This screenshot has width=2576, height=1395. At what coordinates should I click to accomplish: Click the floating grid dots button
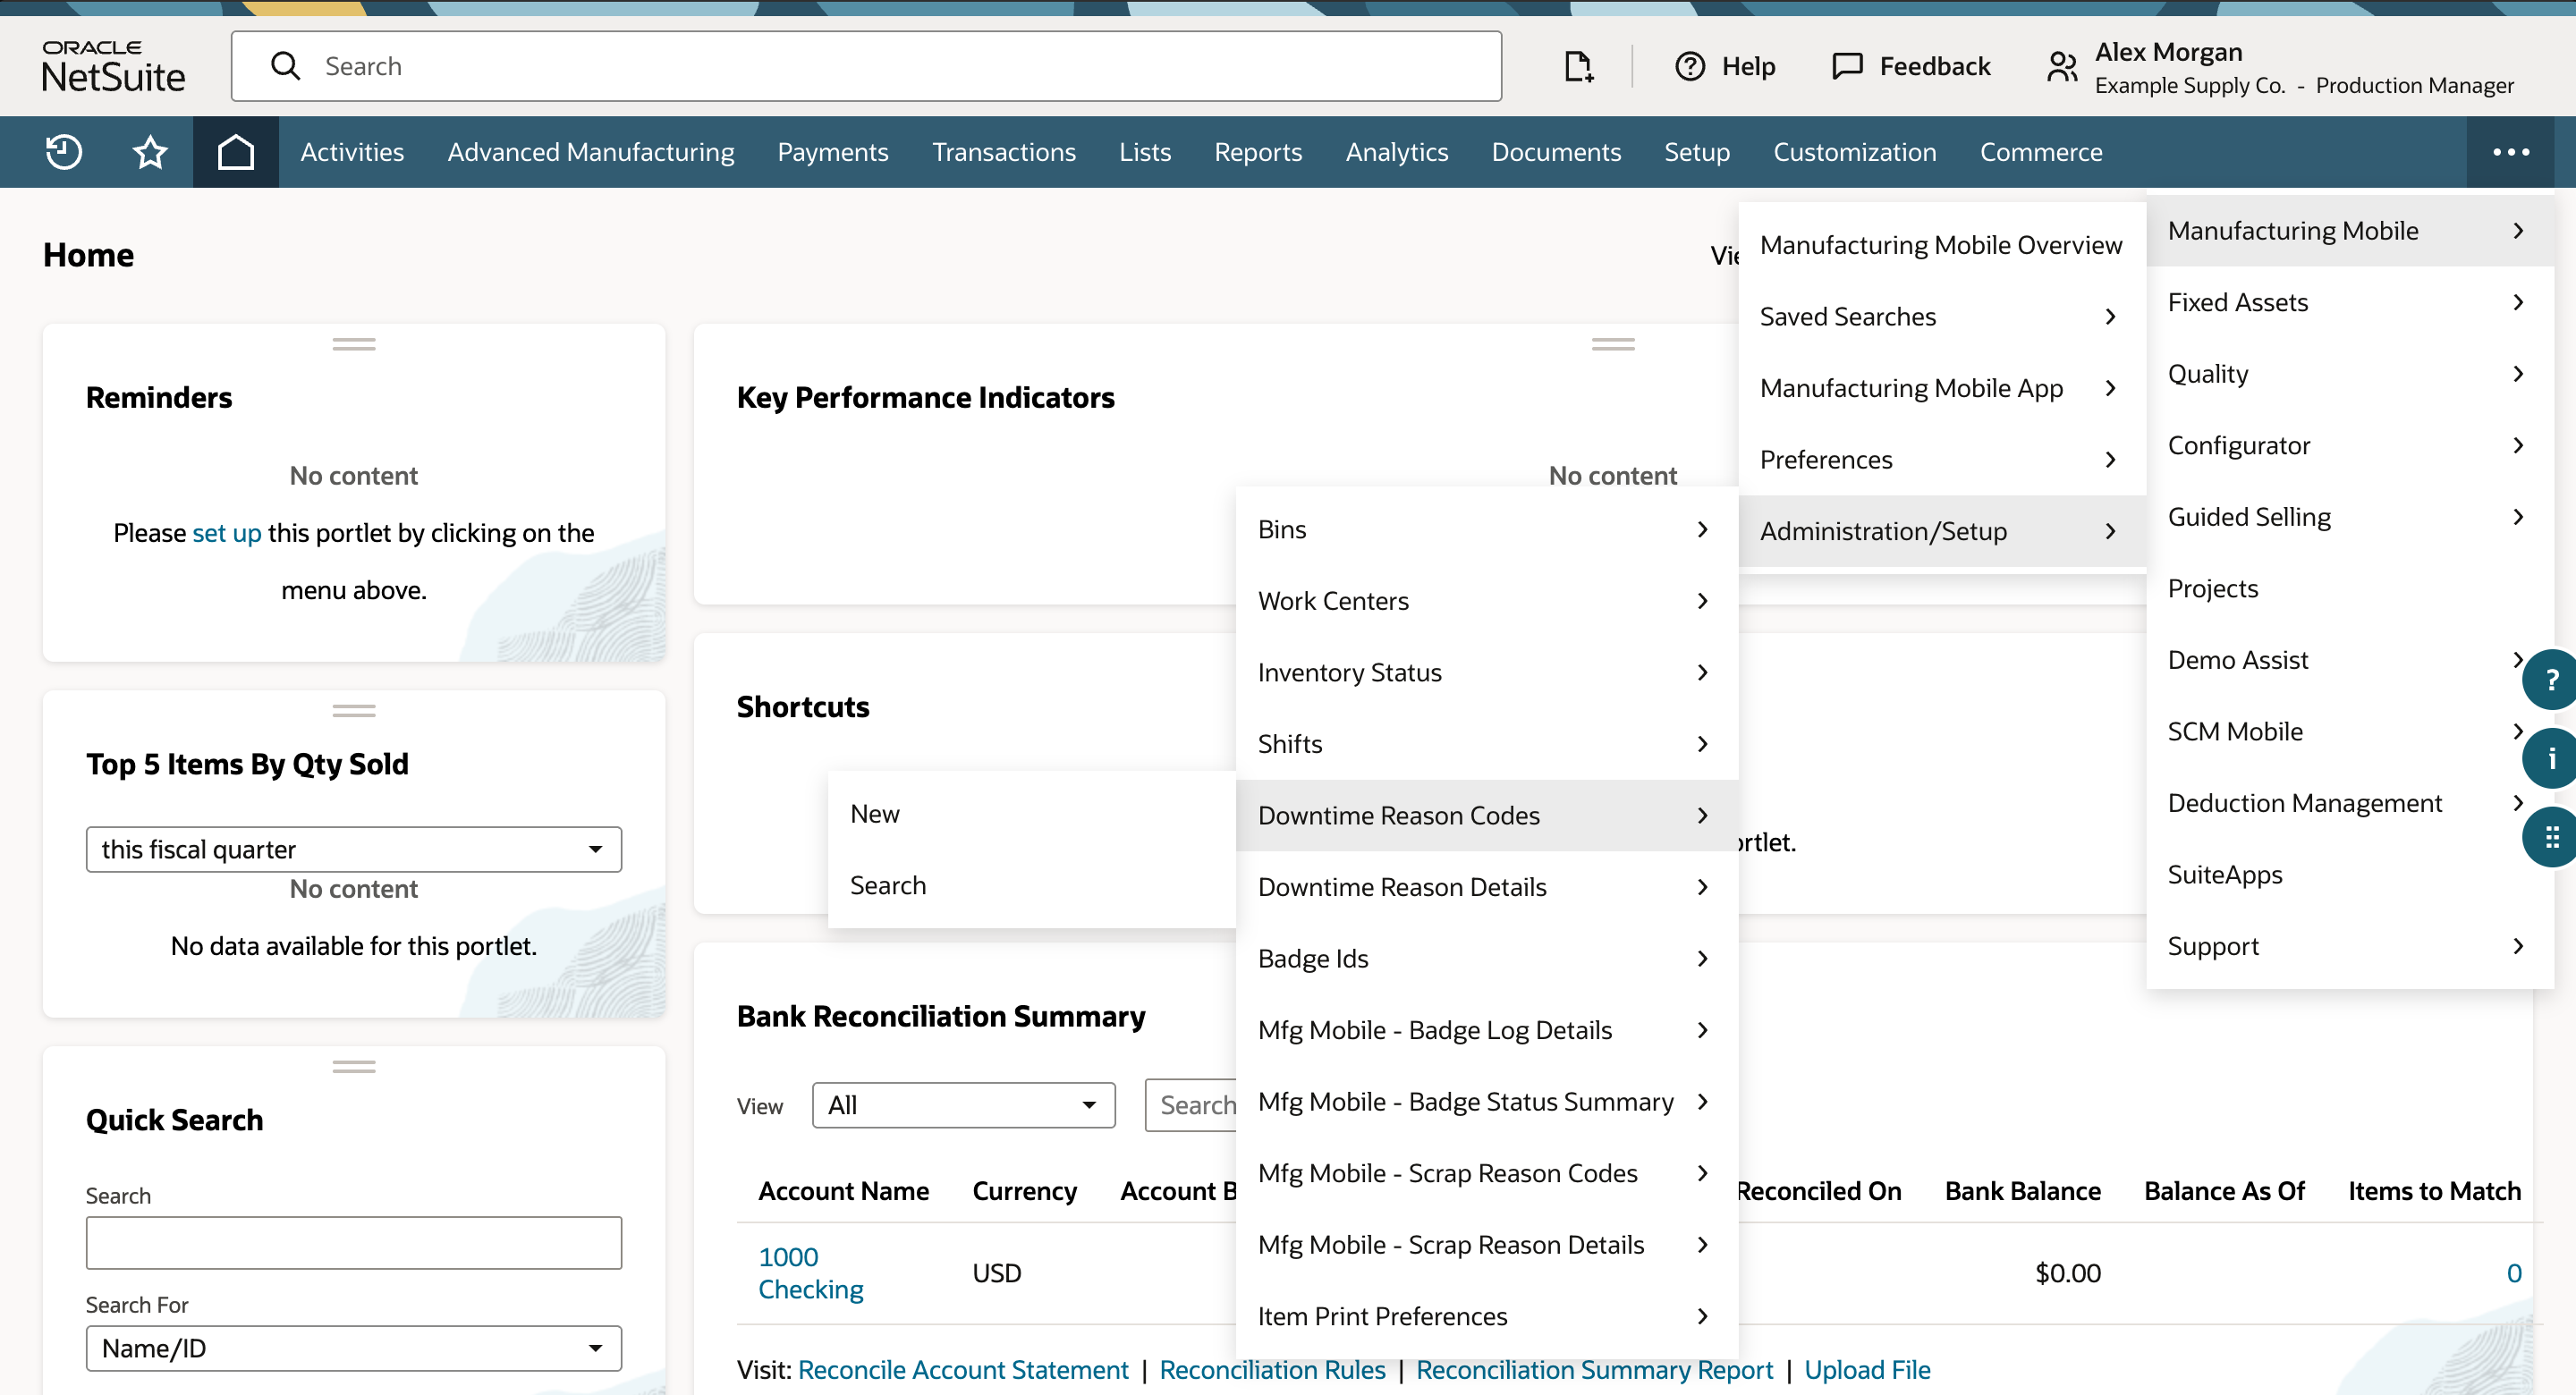(2550, 837)
